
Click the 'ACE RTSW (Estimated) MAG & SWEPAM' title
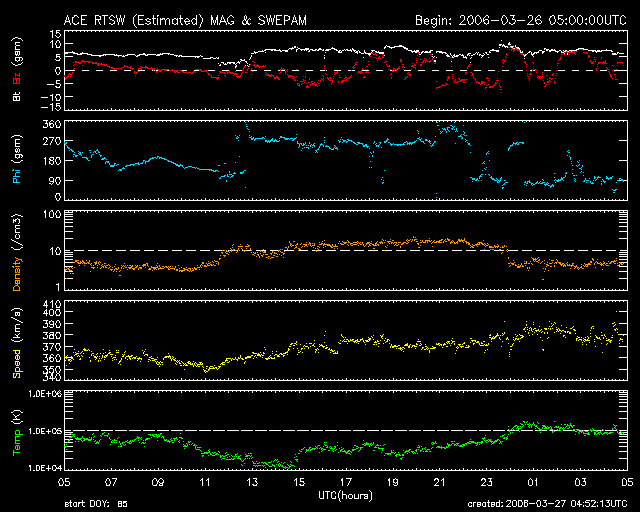(185, 20)
